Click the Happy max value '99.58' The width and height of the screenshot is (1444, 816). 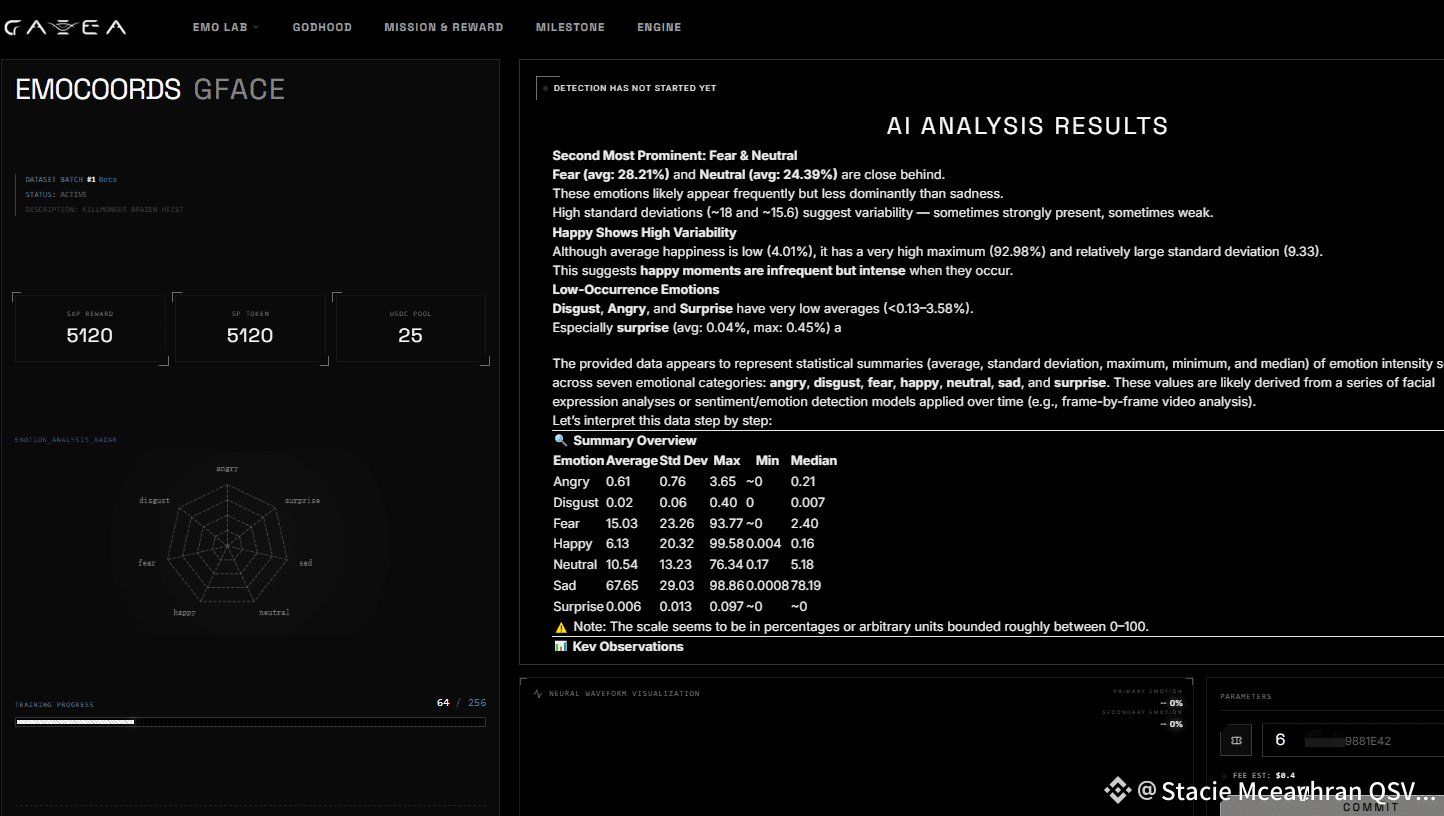point(726,544)
